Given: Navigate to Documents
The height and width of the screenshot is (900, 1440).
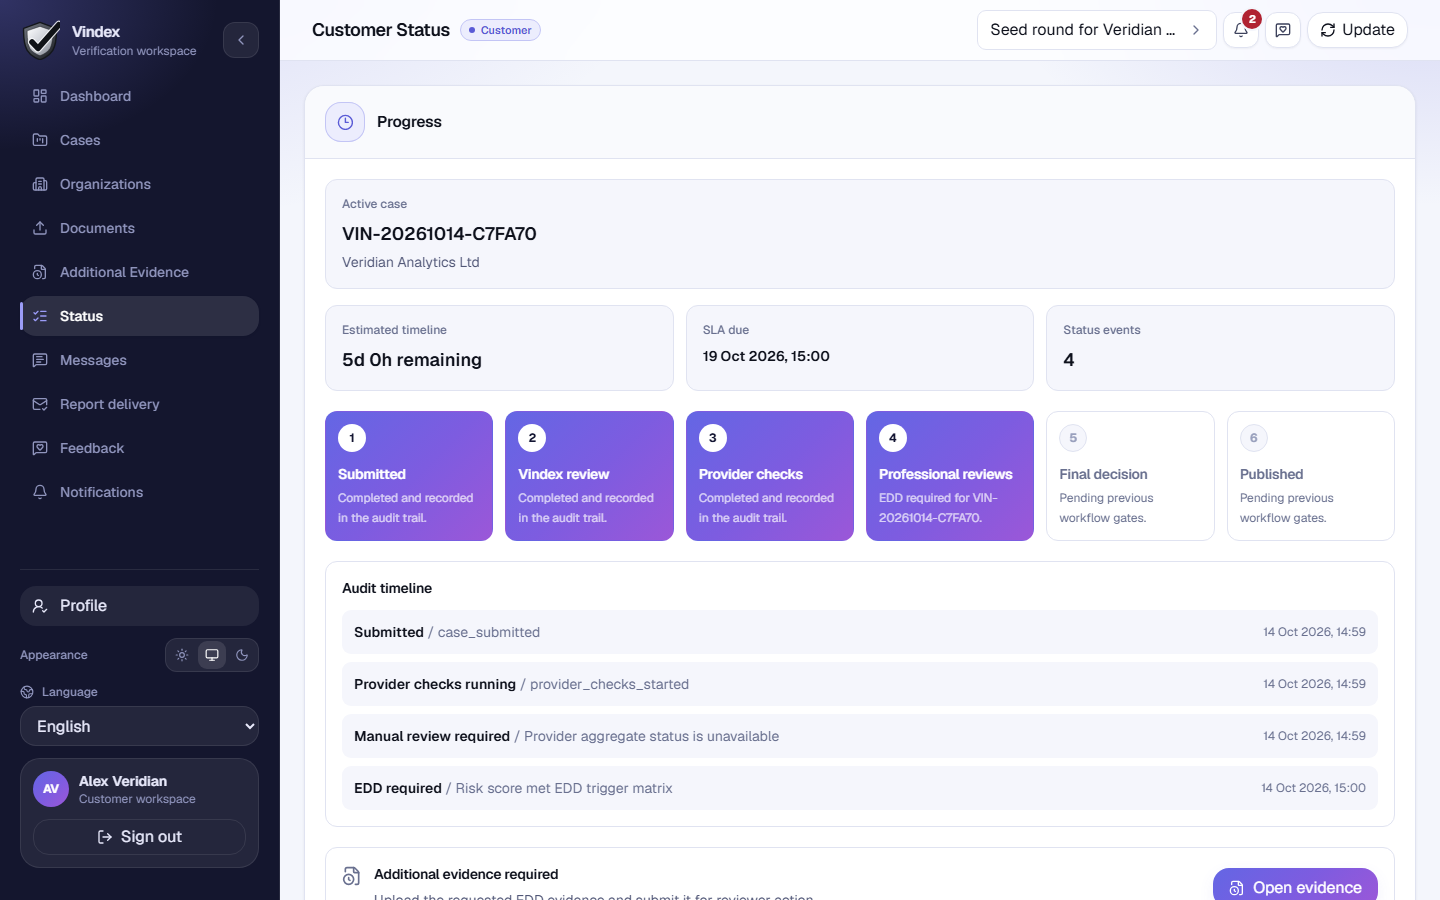Looking at the screenshot, I should coord(139,228).
